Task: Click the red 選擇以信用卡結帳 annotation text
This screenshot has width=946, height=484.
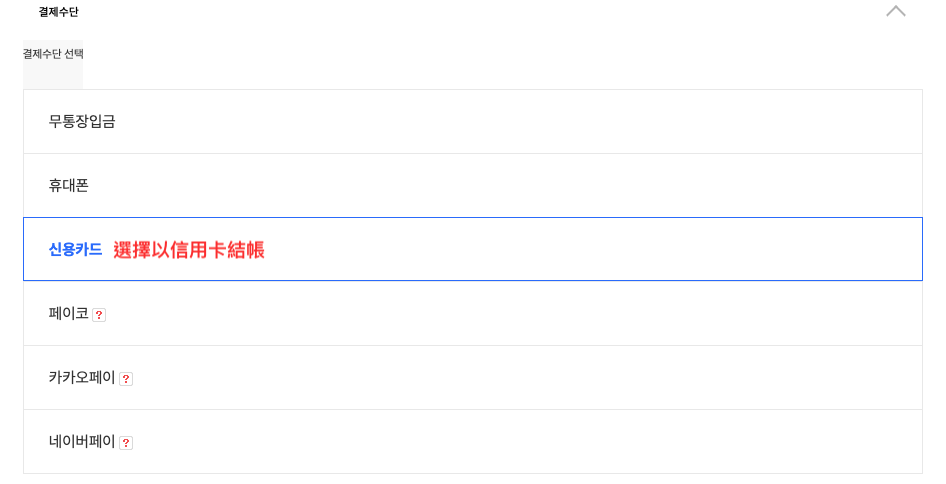Action: (x=189, y=250)
